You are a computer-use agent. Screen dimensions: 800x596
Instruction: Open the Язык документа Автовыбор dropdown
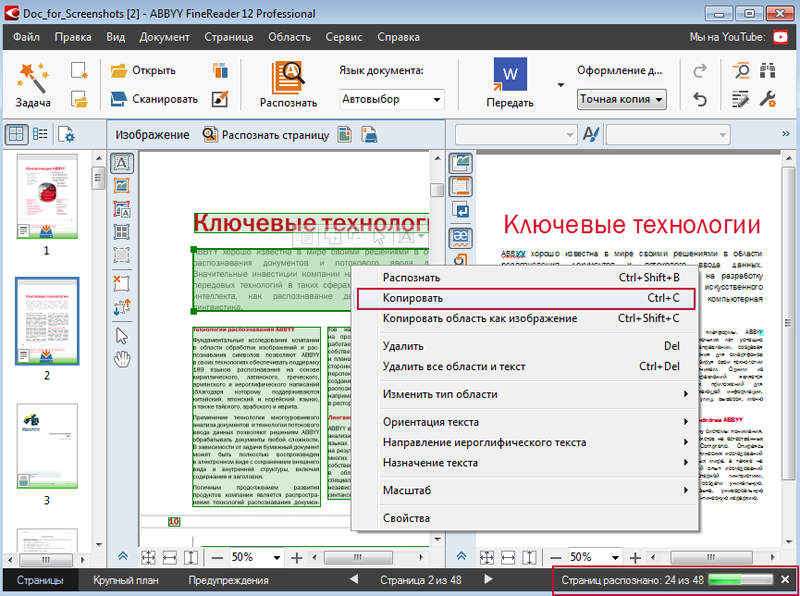(391, 99)
